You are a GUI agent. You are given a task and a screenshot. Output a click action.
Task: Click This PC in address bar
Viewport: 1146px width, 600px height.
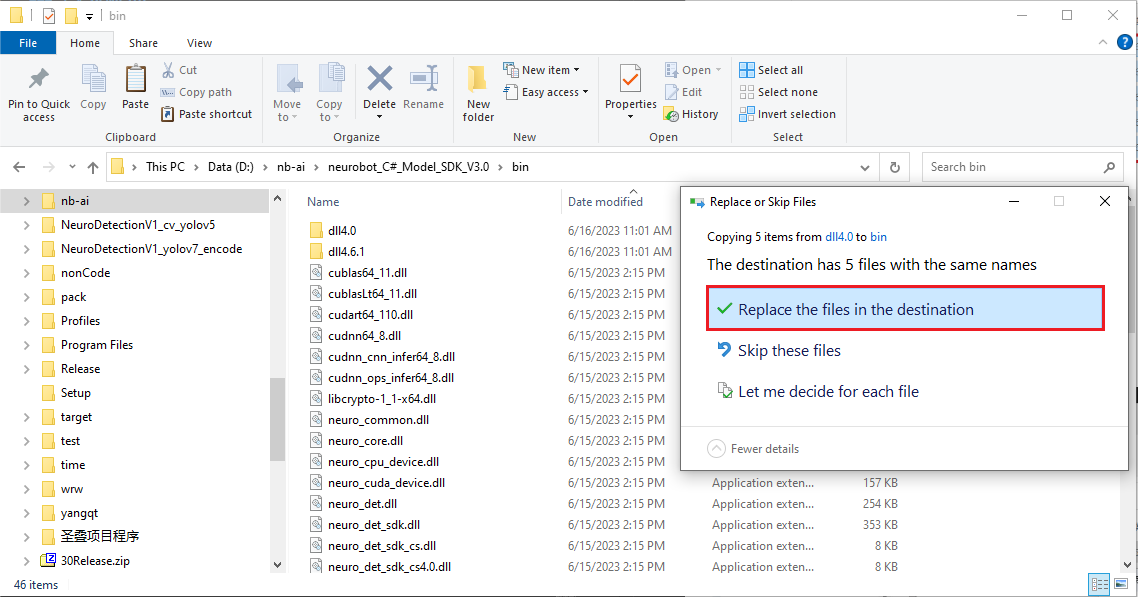(x=165, y=167)
